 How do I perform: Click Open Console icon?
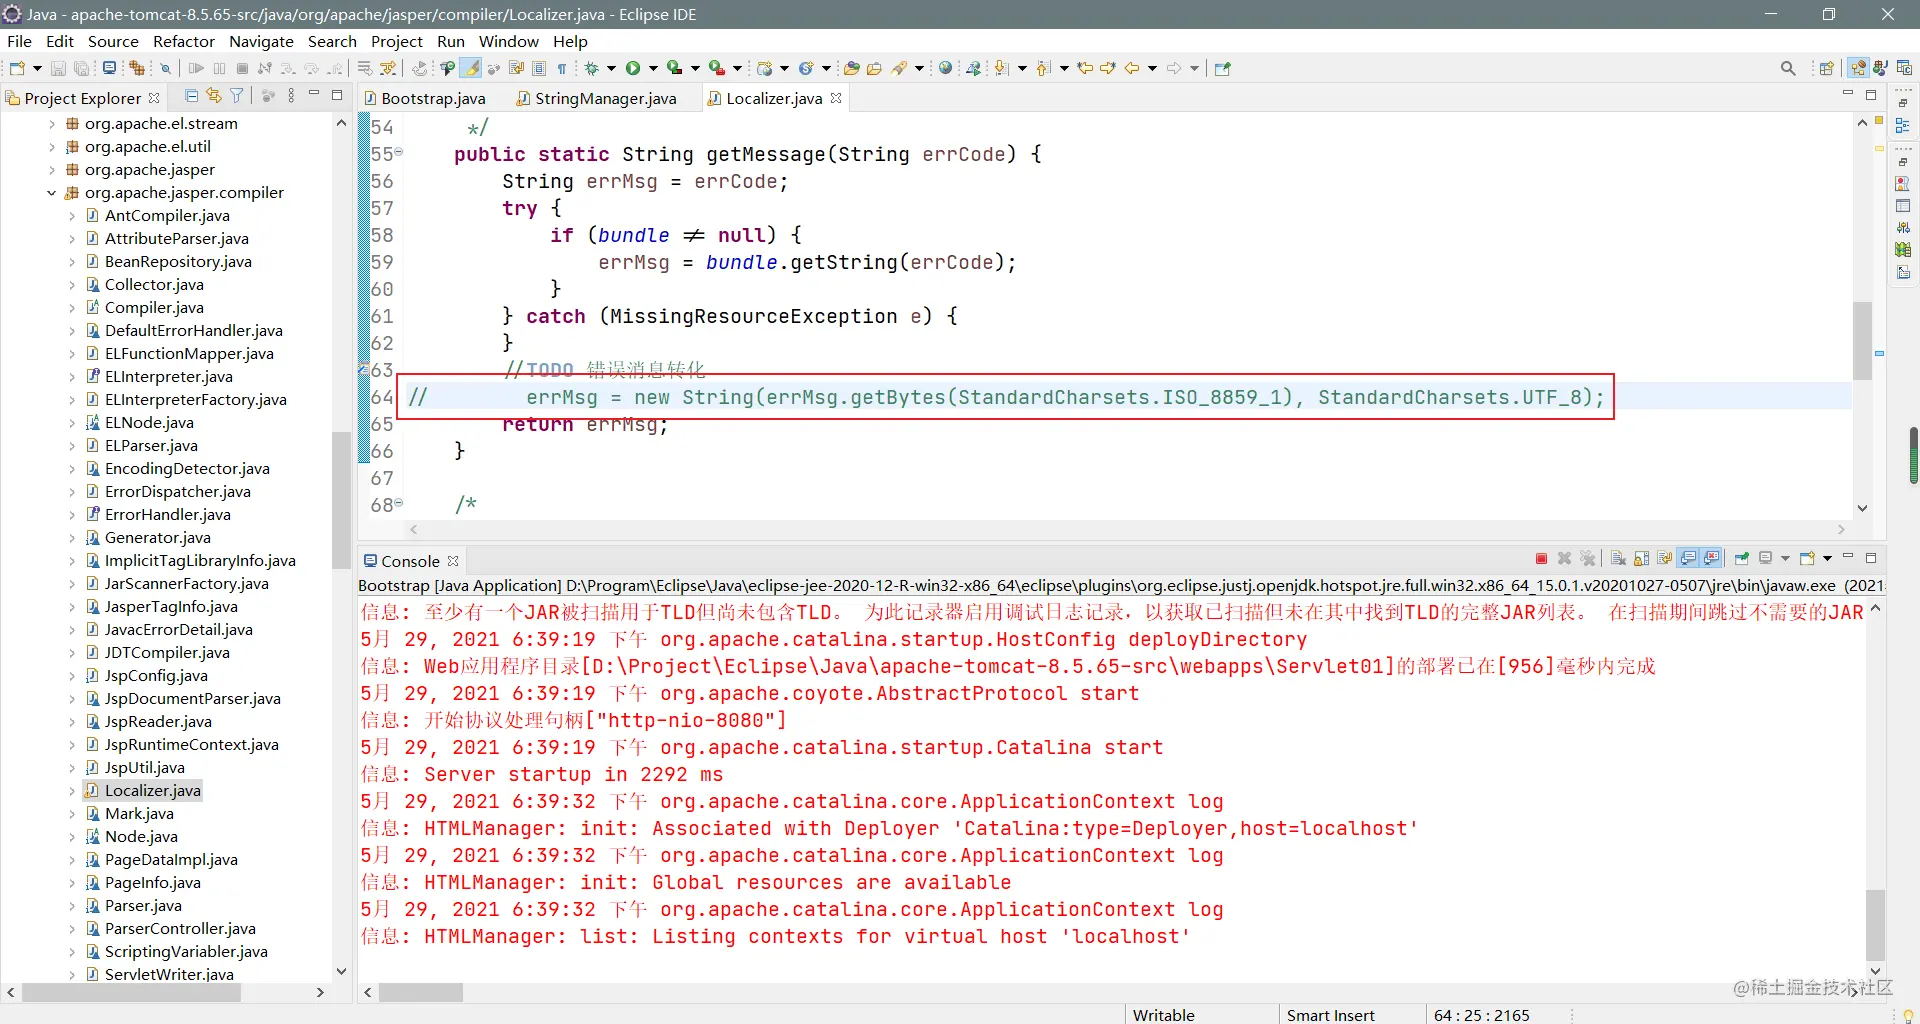point(1807,558)
